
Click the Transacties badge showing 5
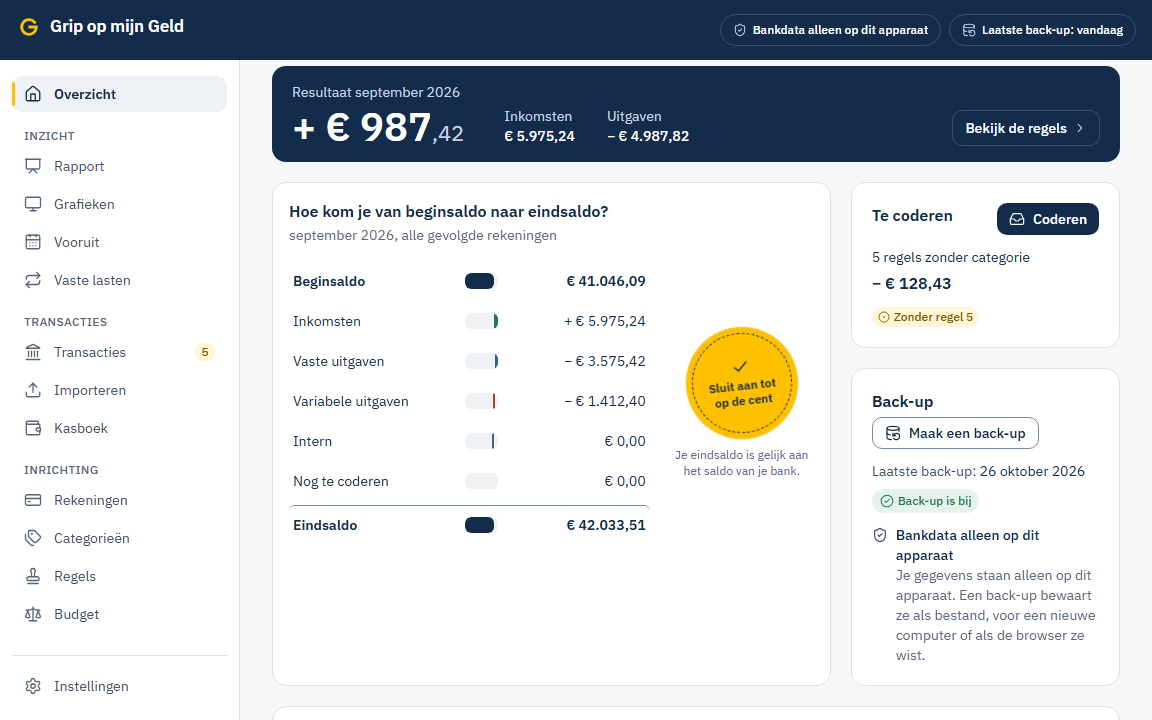tap(205, 352)
